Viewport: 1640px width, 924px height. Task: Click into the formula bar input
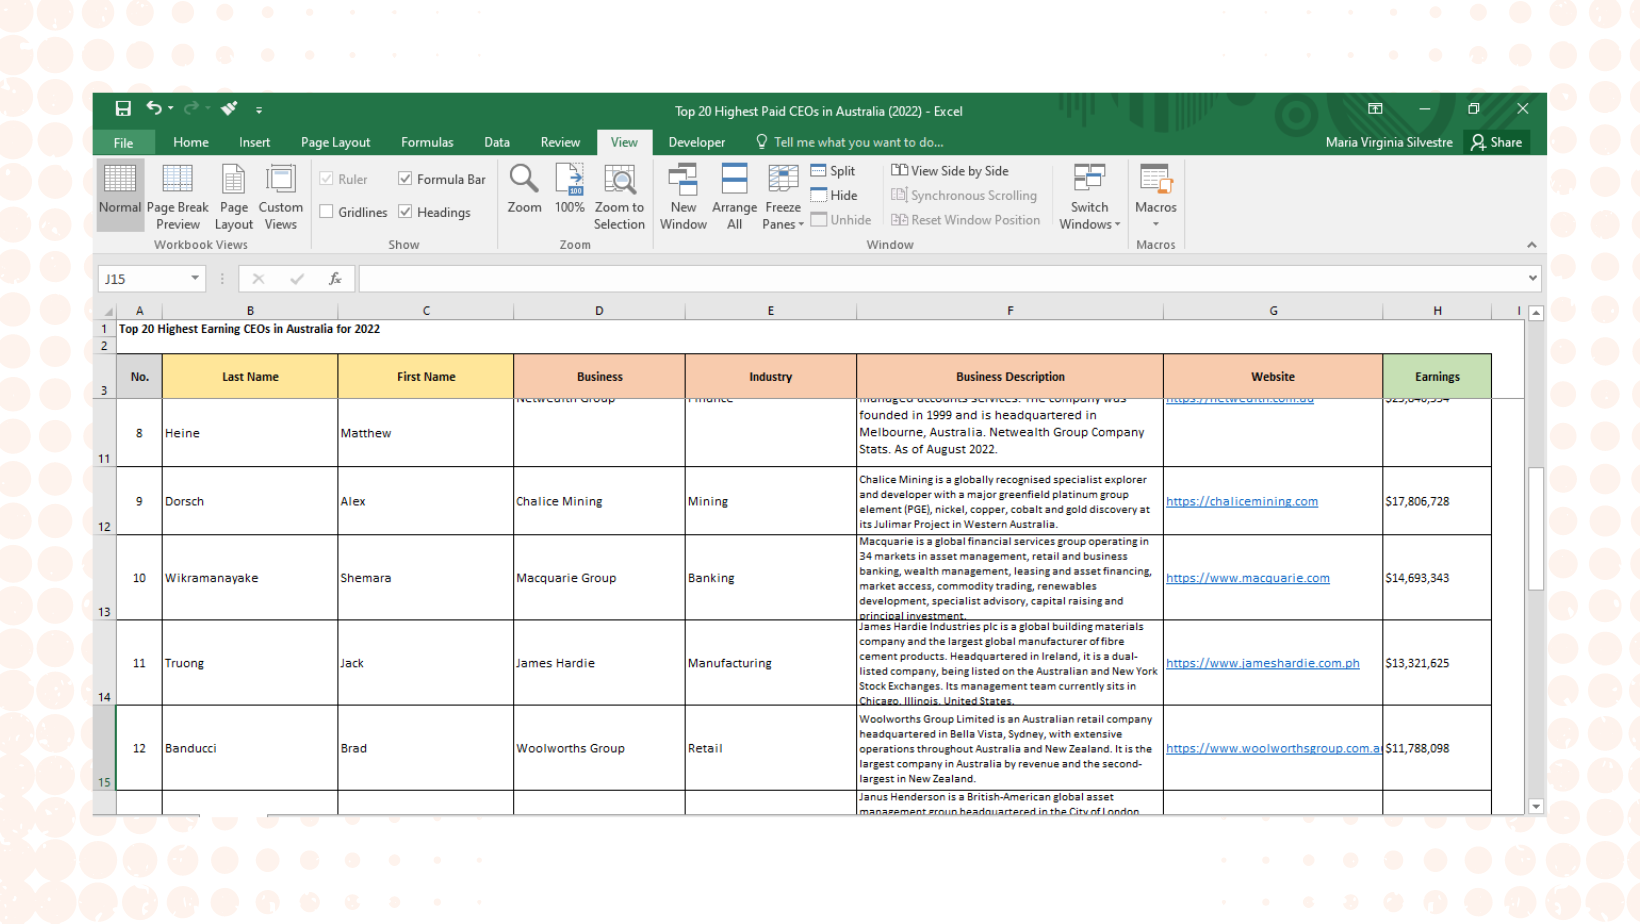click(x=940, y=278)
